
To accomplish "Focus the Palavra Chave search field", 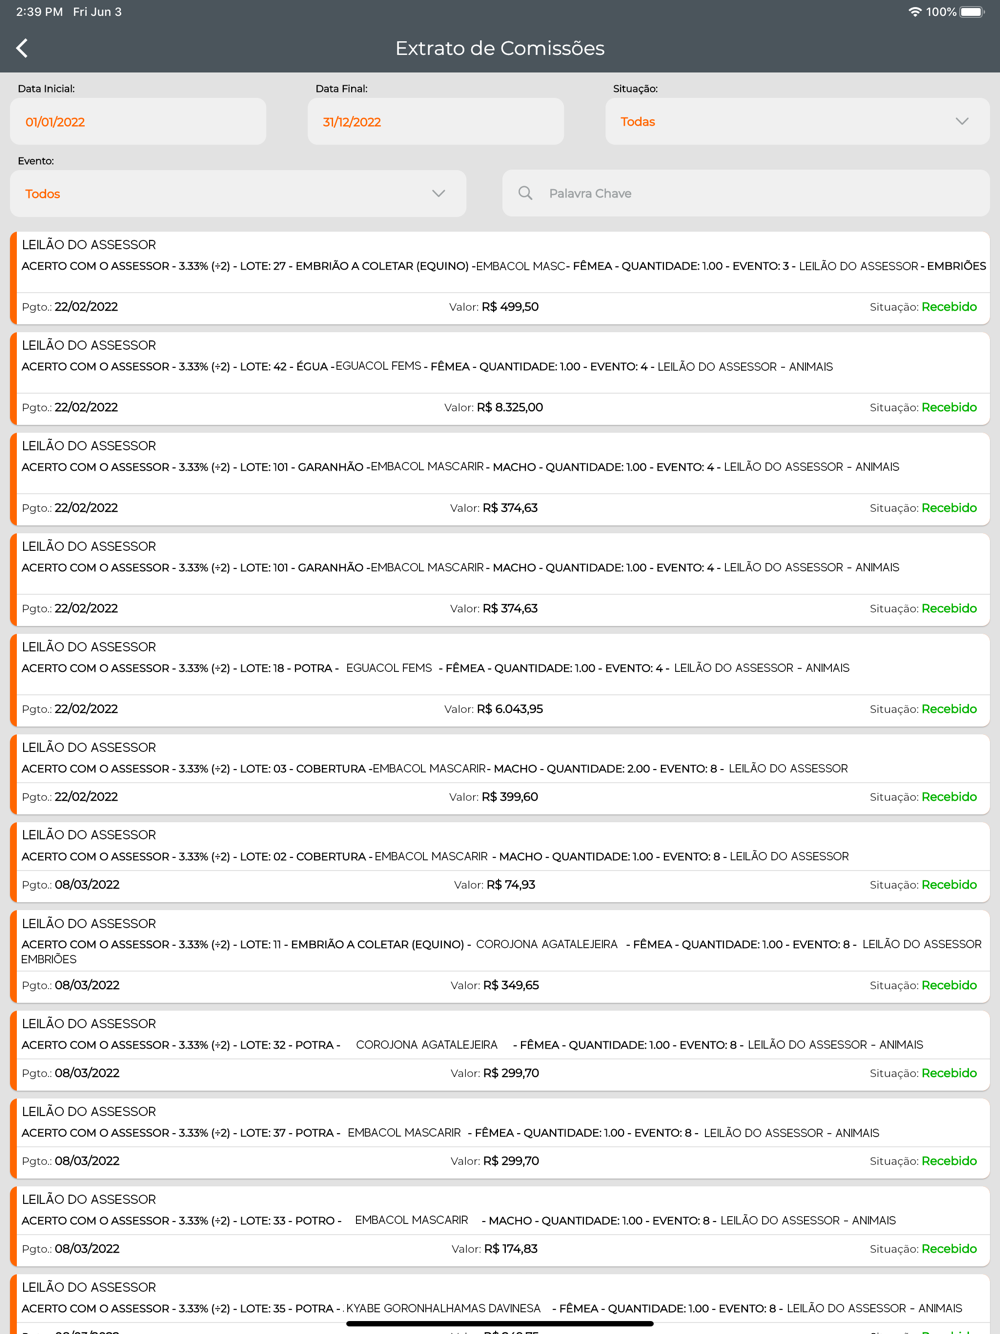I will (746, 193).
